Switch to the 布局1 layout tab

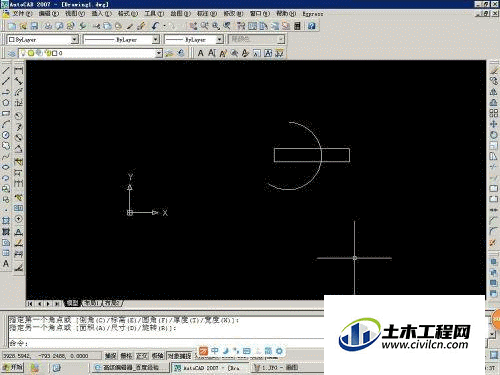pyautogui.click(x=91, y=303)
